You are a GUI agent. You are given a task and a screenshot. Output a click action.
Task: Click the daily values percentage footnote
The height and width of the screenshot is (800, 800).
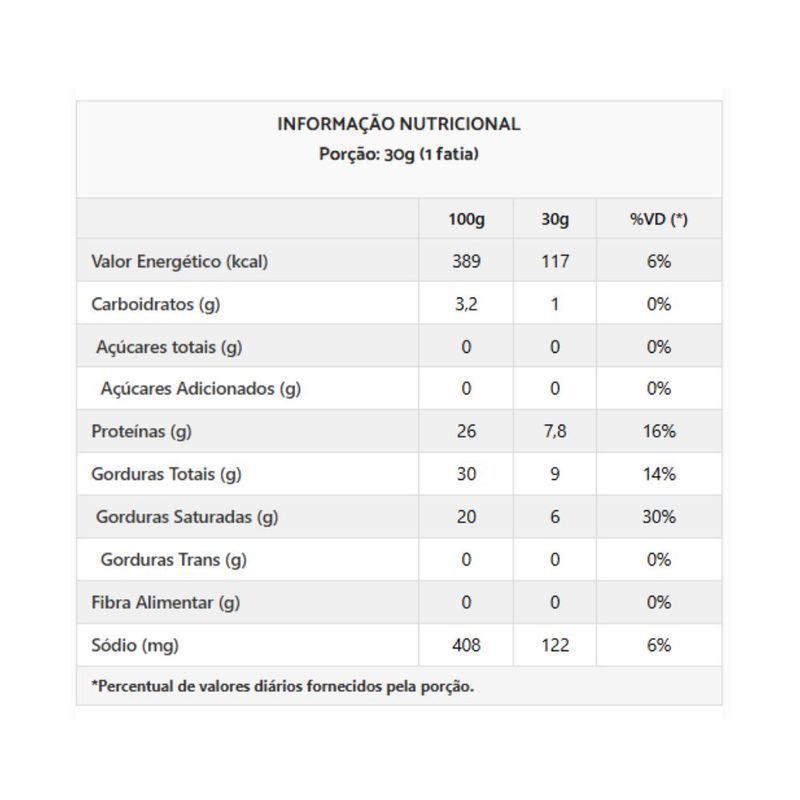click(282, 686)
